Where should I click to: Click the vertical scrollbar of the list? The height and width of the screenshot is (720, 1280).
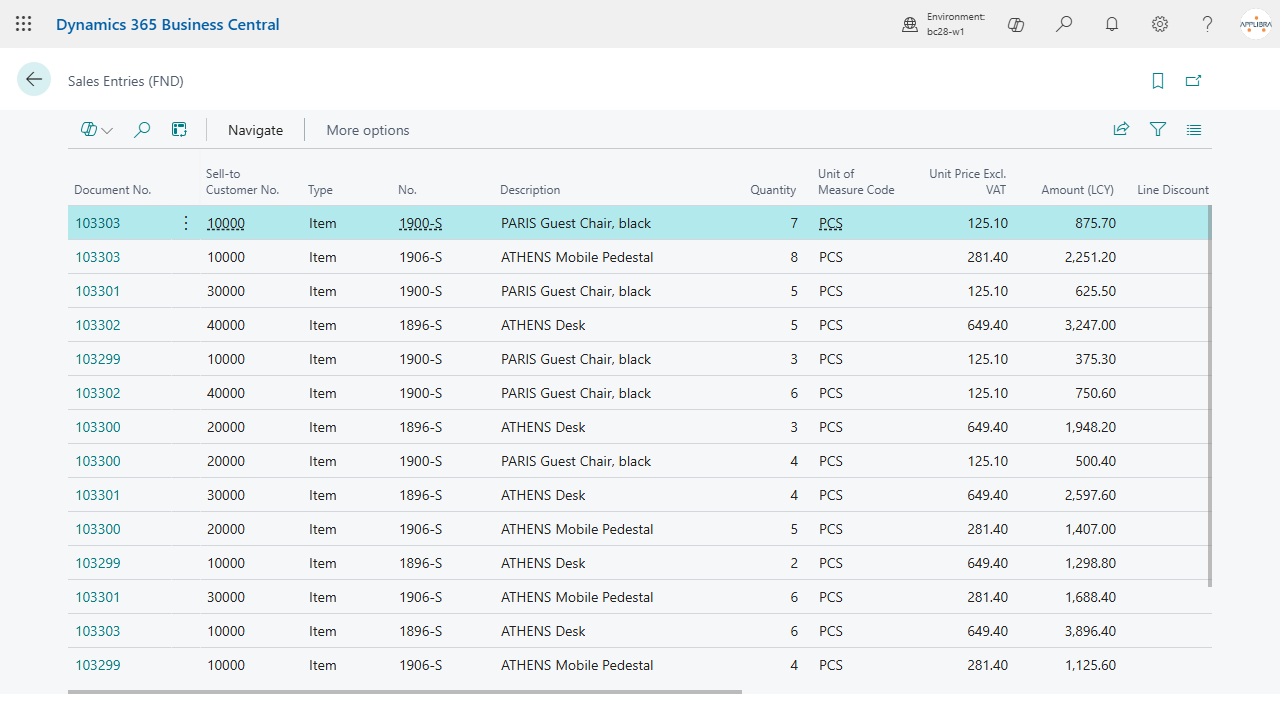(x=1210, y=395)
